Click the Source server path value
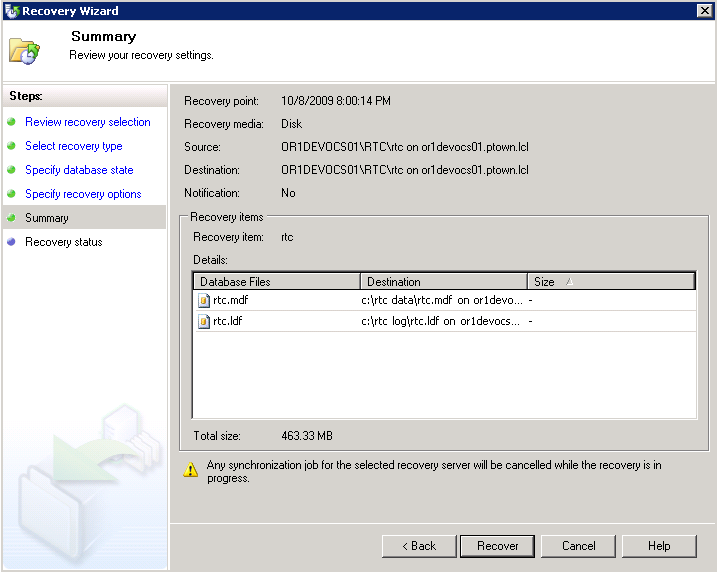The image size is (717, 572). click(405, 147)
